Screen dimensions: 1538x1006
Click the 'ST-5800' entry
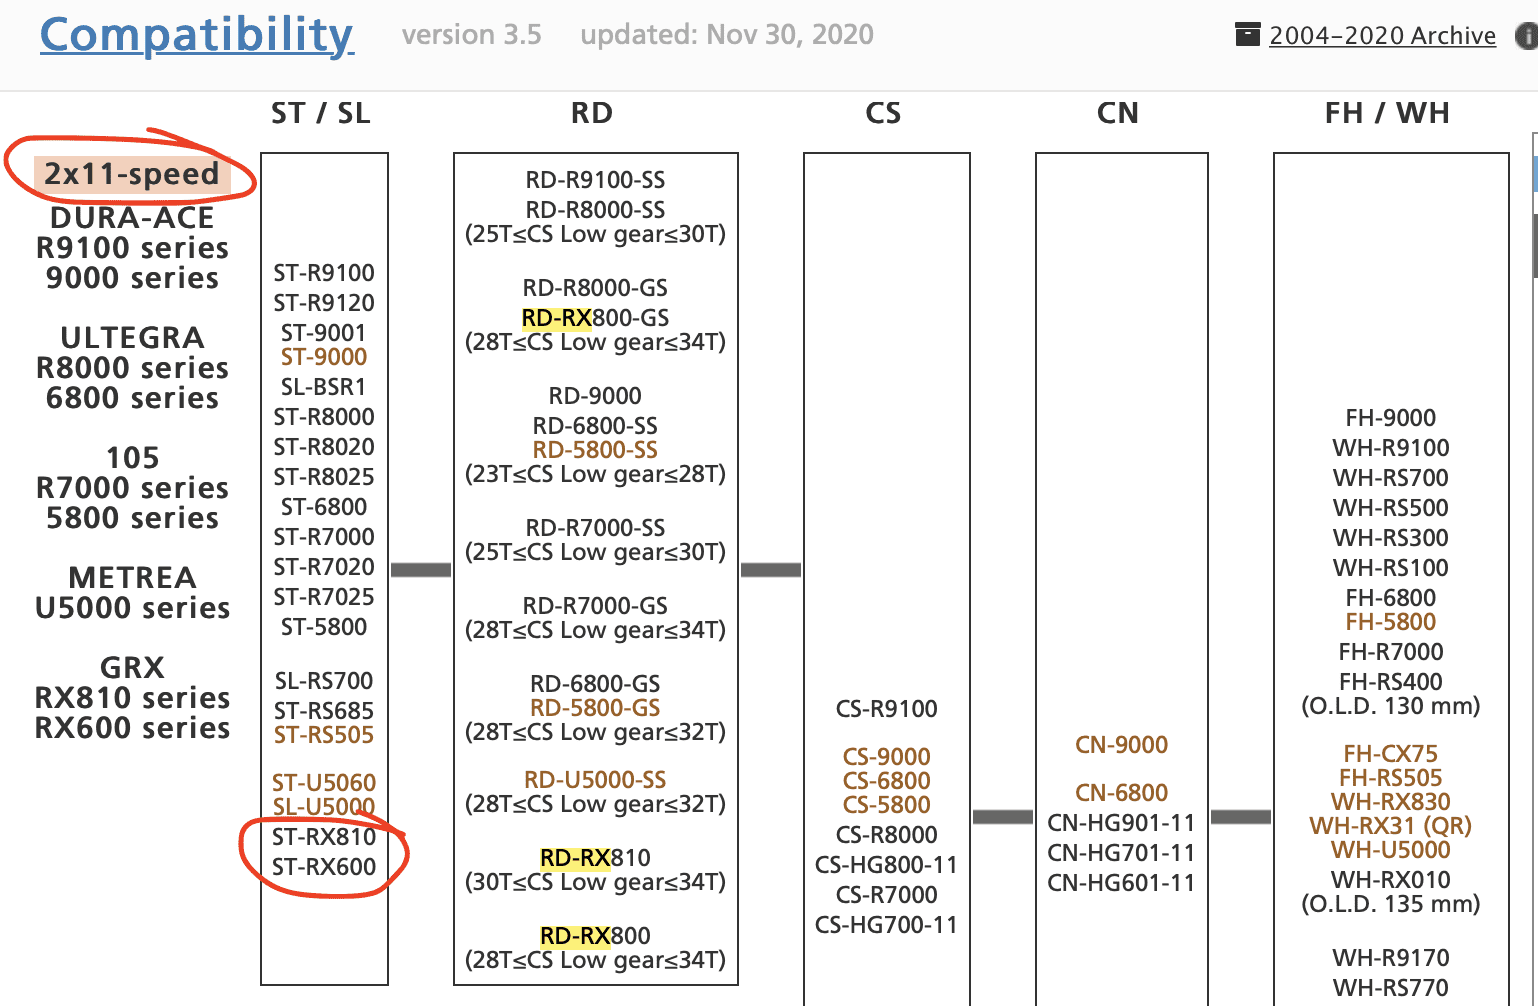point(324,627)
